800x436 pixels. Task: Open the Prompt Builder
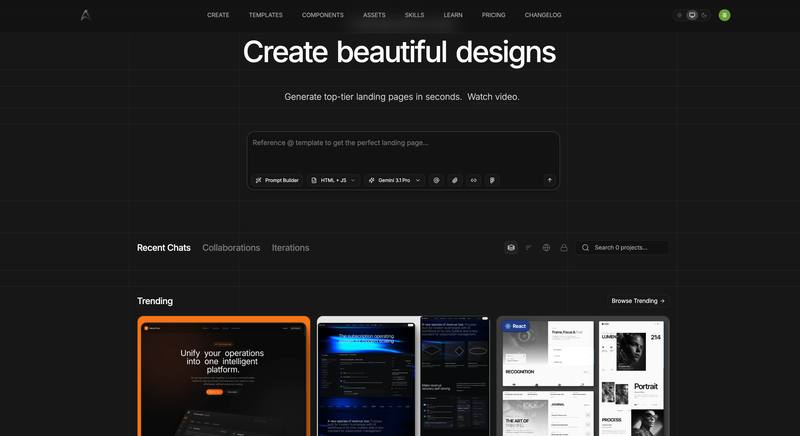coord(277,180)
